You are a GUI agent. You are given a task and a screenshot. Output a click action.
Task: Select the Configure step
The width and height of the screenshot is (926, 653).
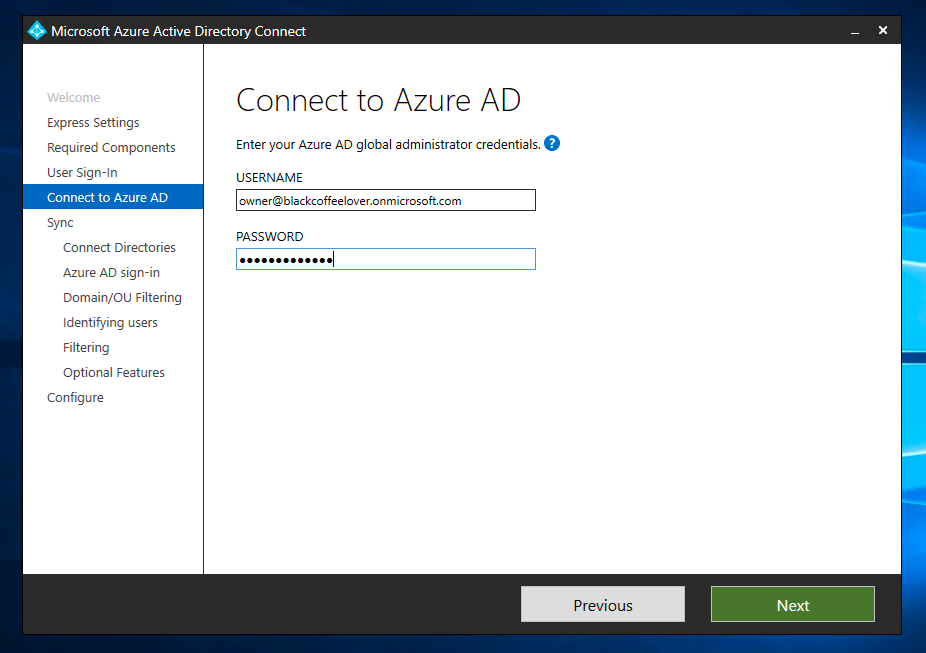coord(75,397)
